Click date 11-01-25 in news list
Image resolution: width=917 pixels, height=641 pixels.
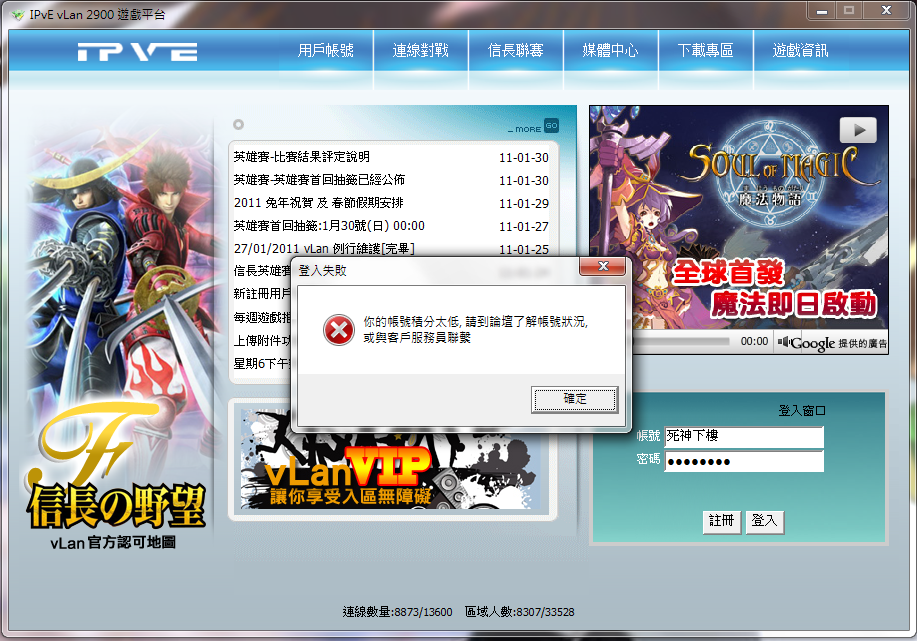pos(523,249)
